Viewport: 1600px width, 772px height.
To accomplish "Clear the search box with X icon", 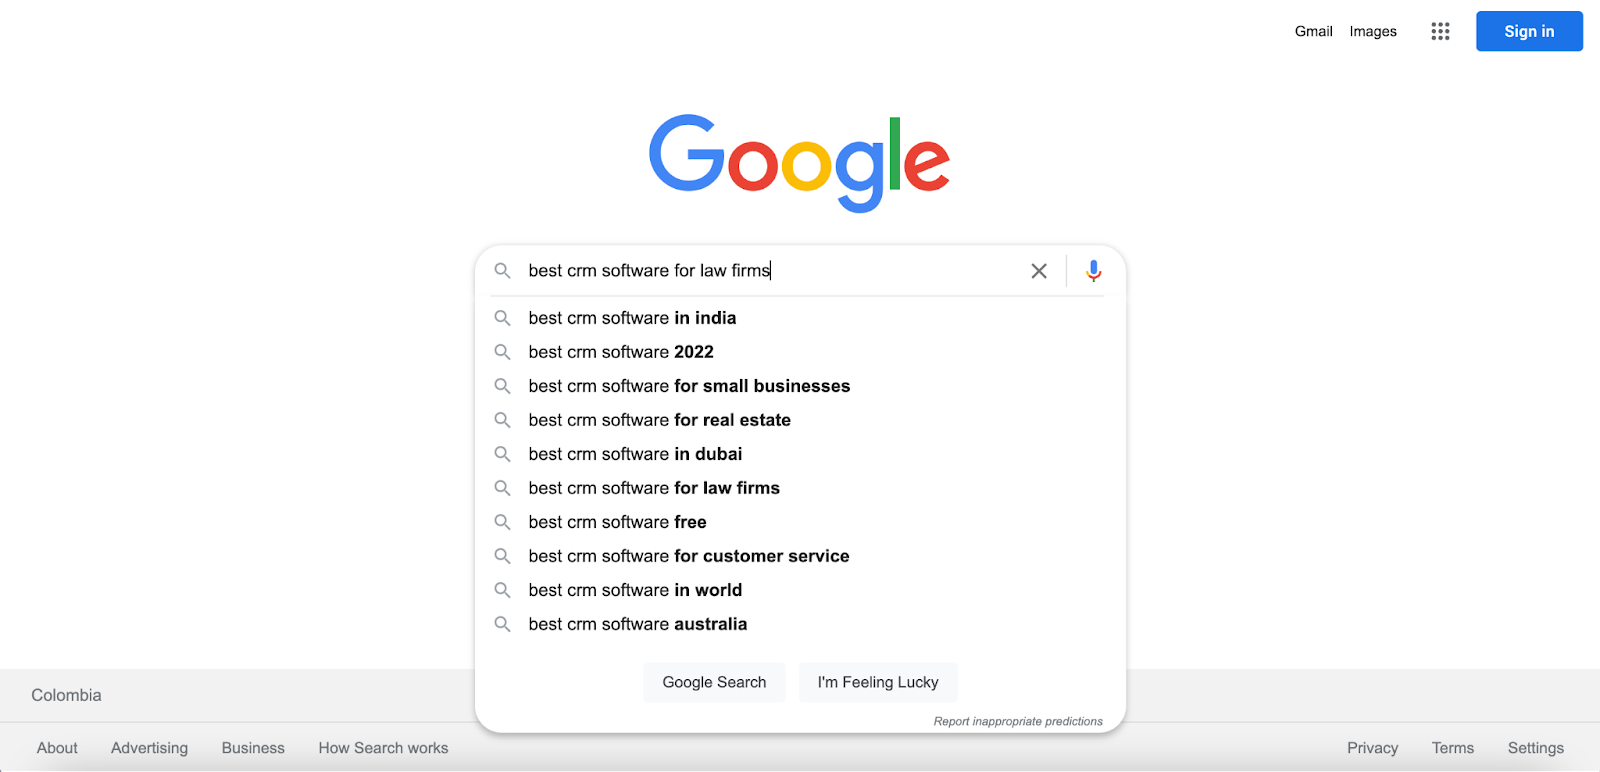I will 1039,271.
